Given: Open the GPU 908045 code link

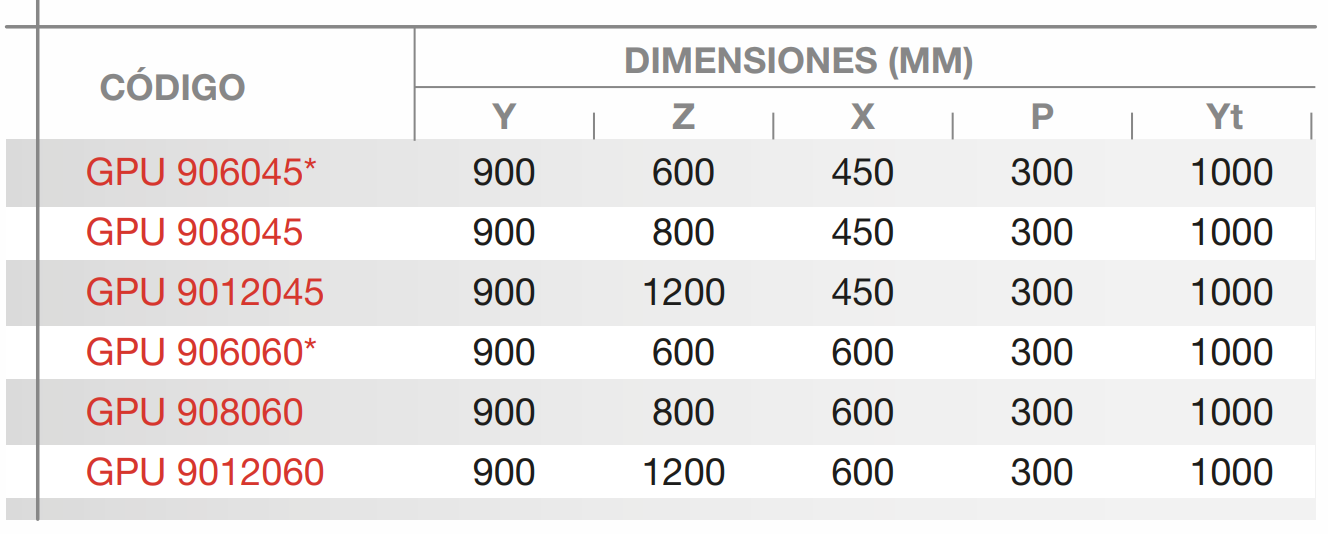Looking at the screenshot, I should (x=194, y=233).
